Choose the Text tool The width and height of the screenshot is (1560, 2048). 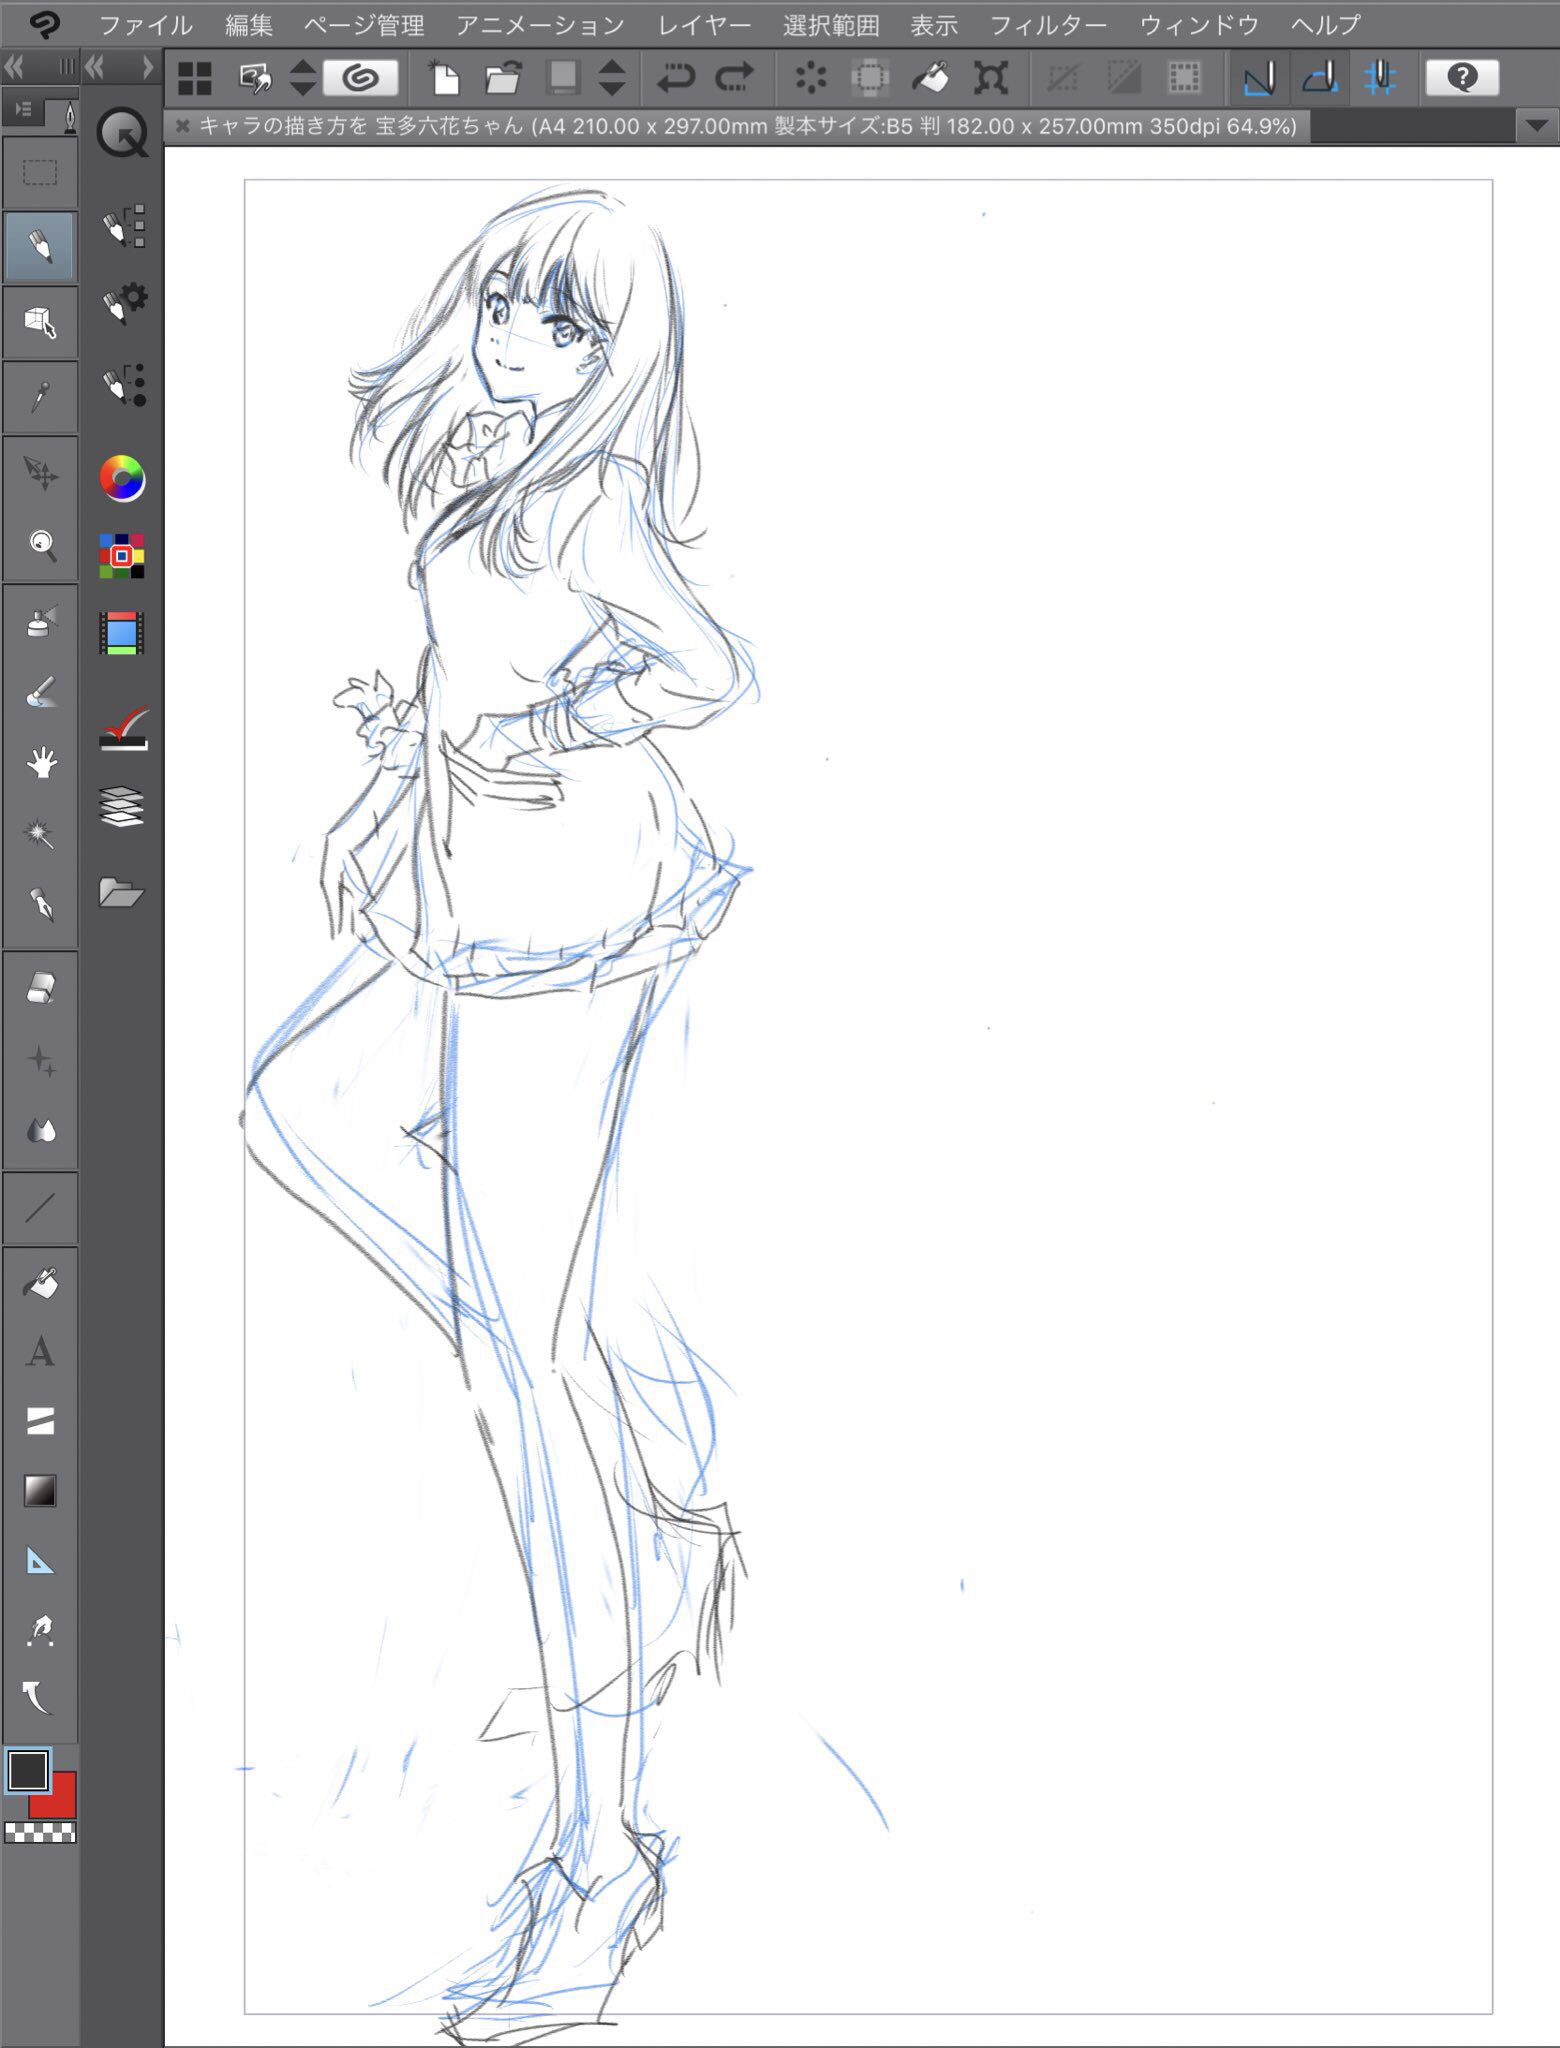(x=40, y=1352)
